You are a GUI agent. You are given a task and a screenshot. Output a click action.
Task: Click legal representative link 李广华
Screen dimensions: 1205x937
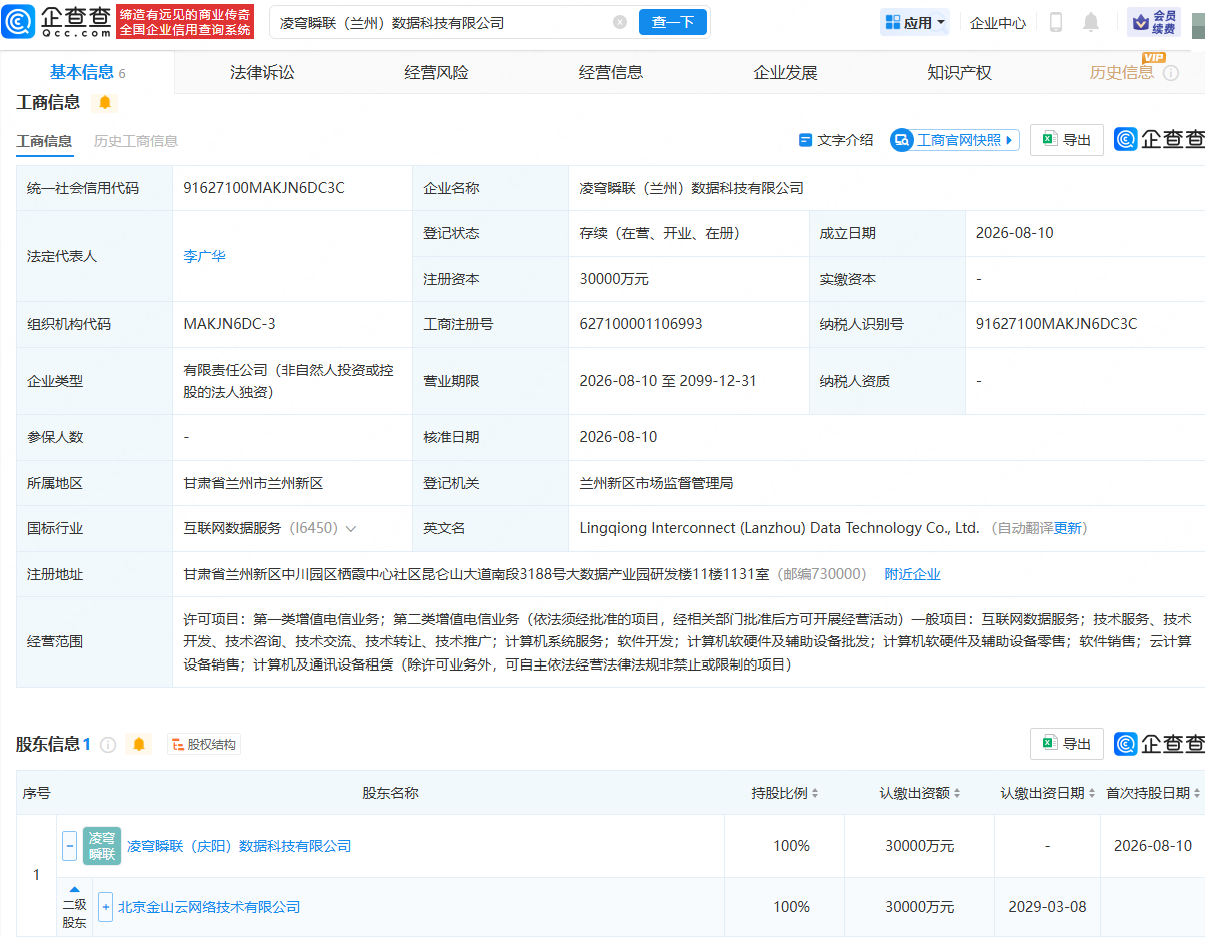coord(204,256)
